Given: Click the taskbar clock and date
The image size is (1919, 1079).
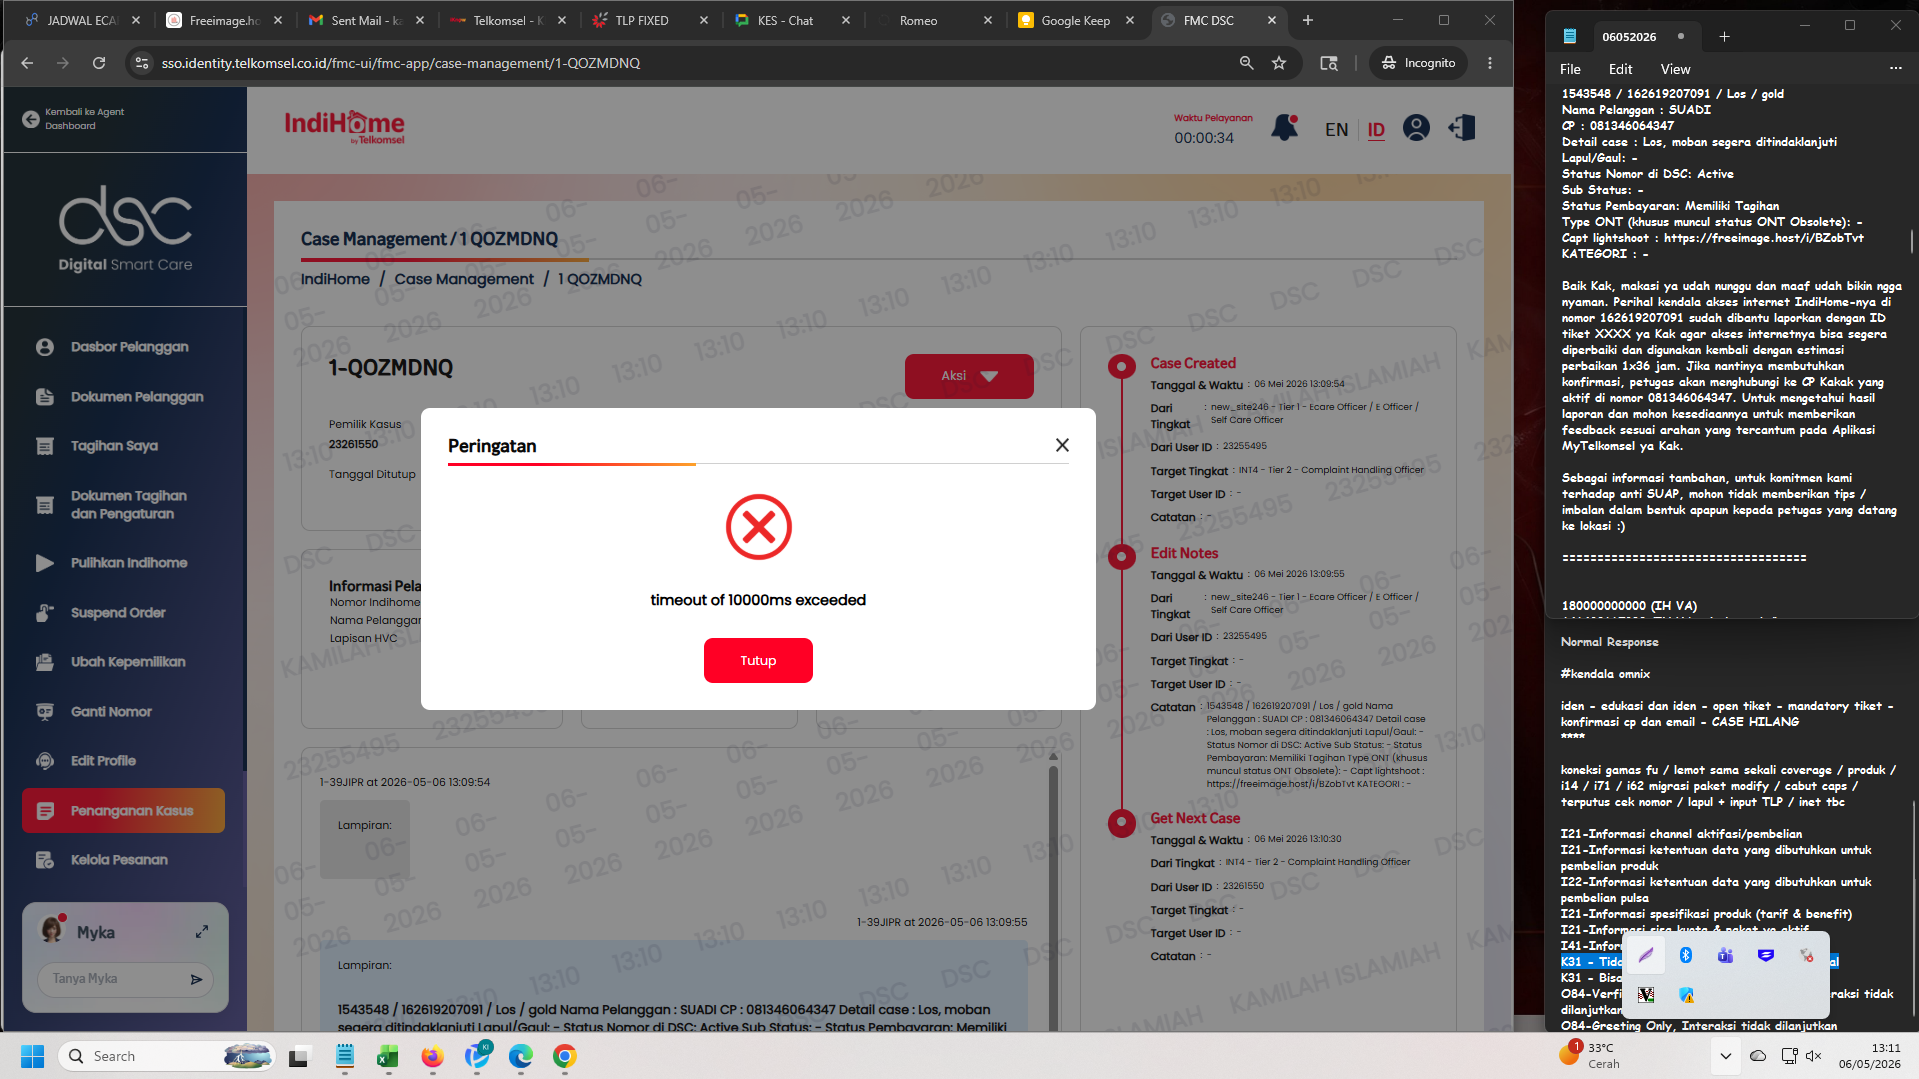Looking at the screenshot, I should click(x=1869, y=1056).
